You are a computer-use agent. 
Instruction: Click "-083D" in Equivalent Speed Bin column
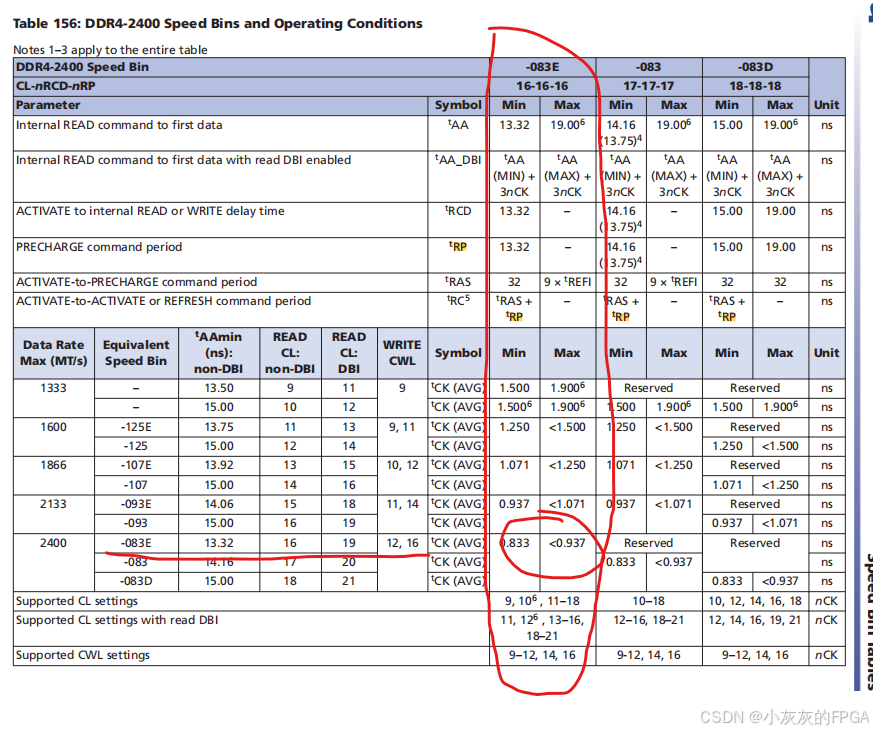(136, 581)
